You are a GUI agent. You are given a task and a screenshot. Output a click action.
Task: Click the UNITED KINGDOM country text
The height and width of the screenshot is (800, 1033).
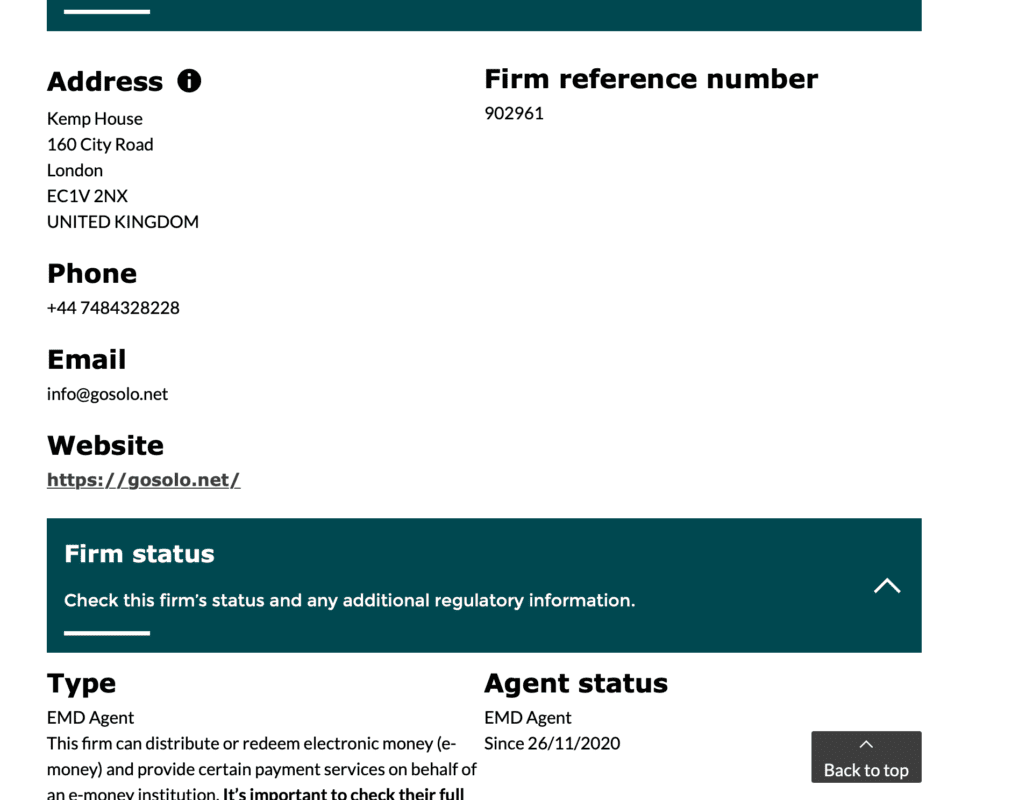click(x=123, y=222)
